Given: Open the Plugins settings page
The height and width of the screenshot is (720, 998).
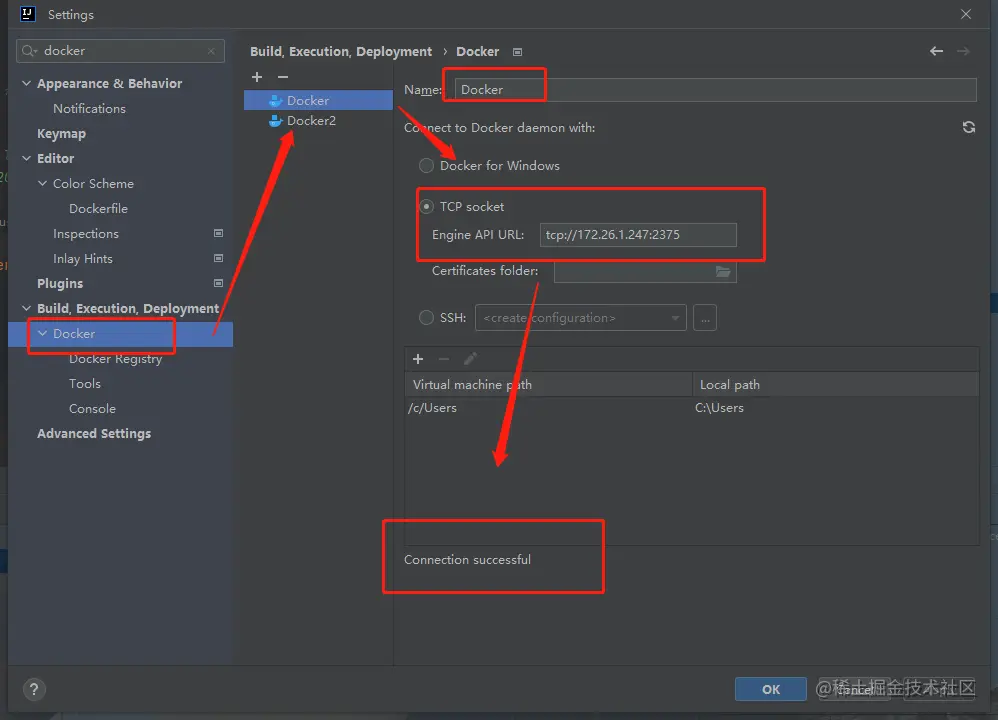Looking at the screenshot, I should (60, 283).
